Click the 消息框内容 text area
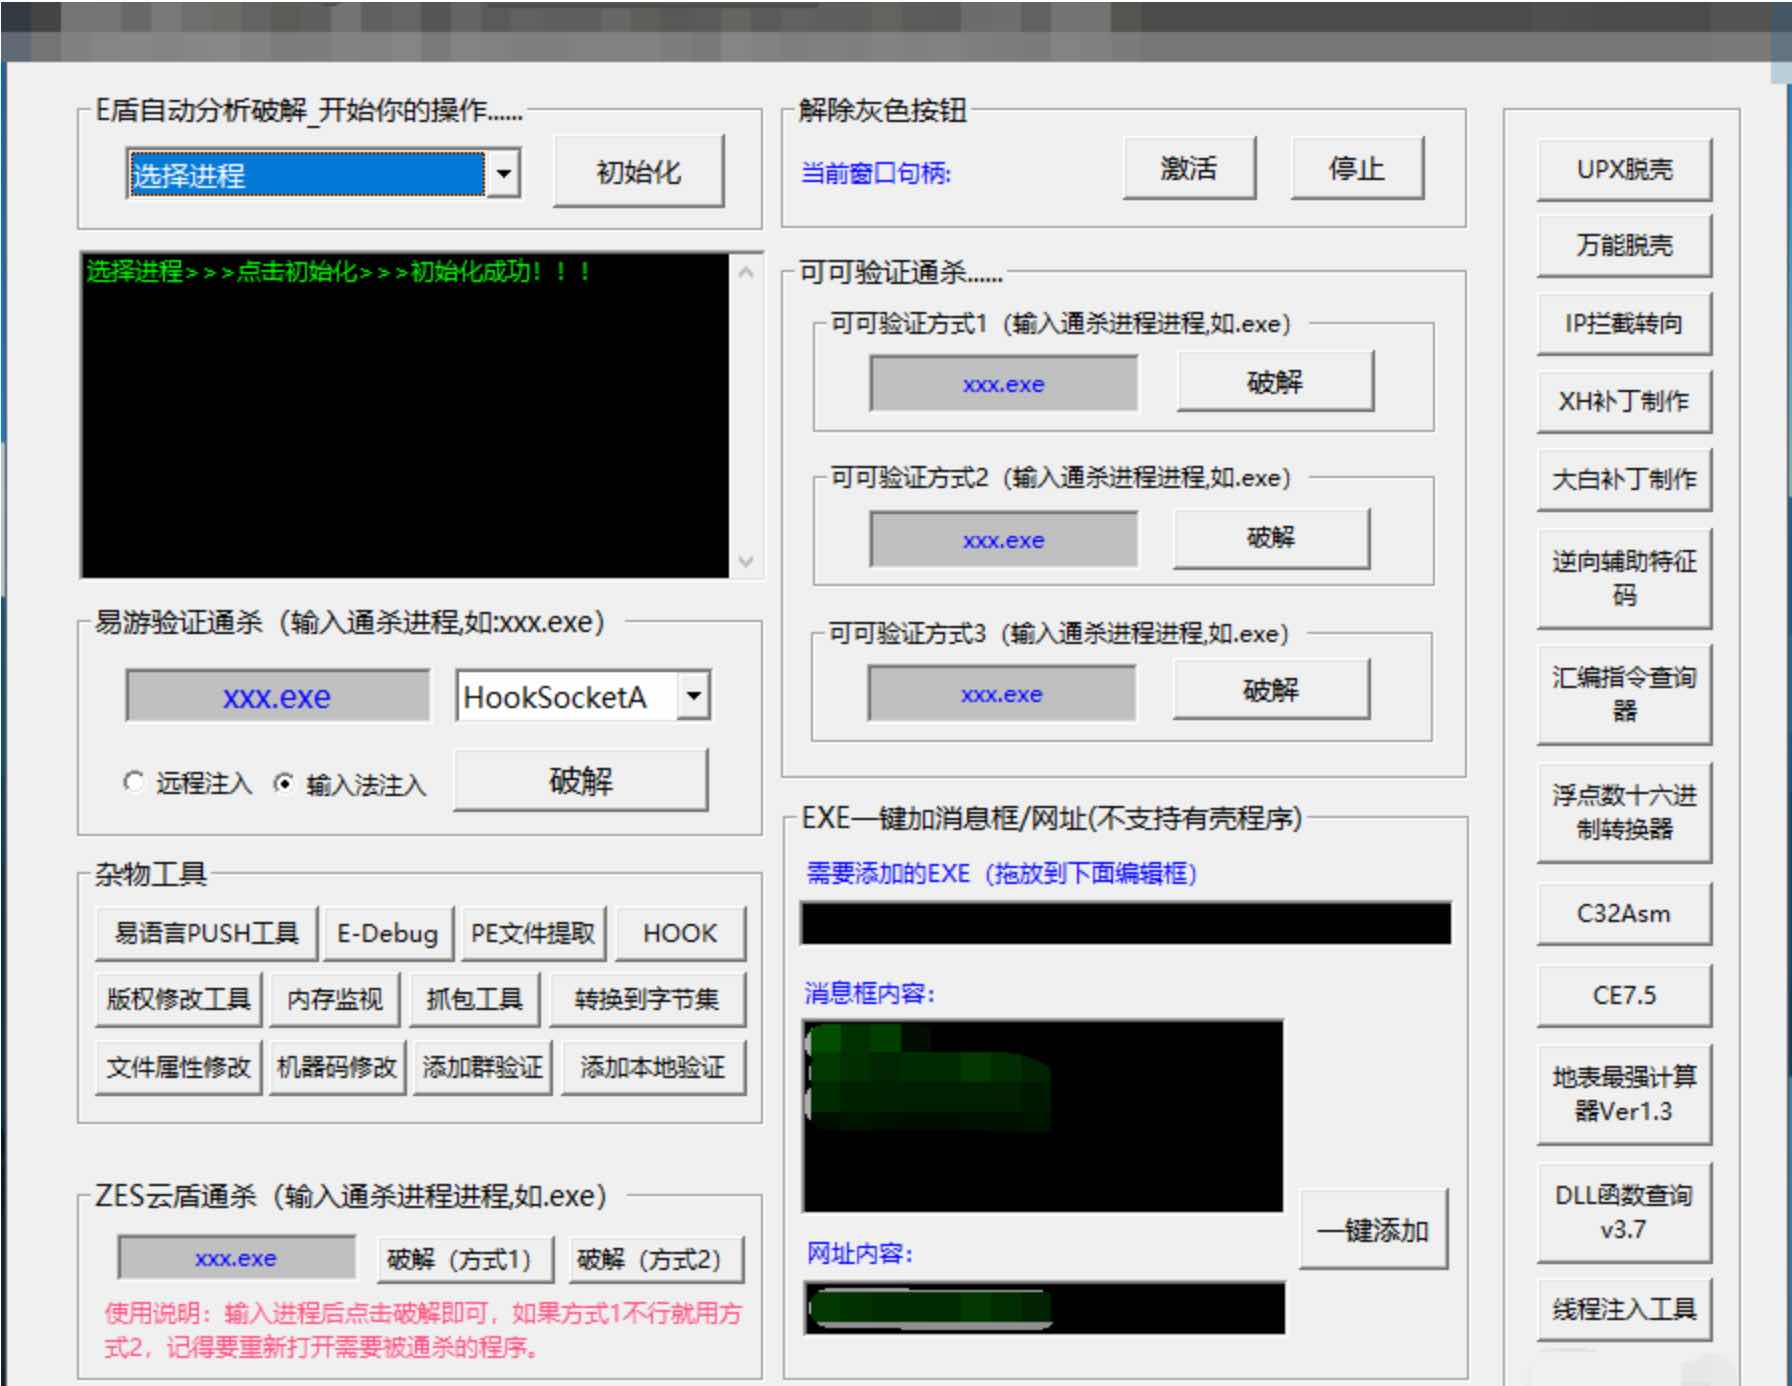The height and width of the screenshot is (1386, 1792). [1042, 1116]
